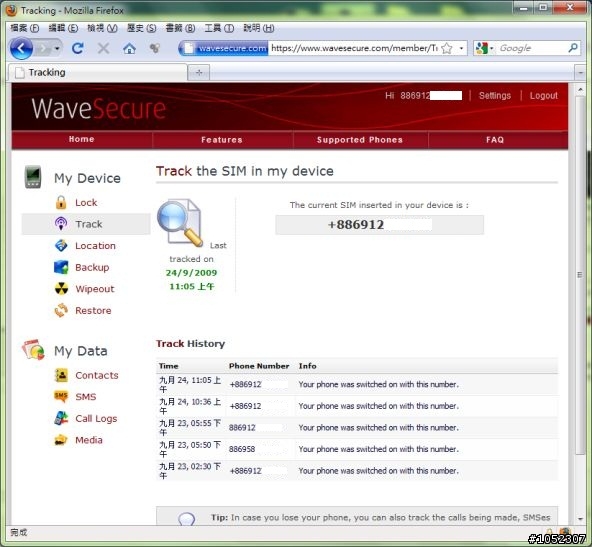Click the Wipeout radiation icon
Image resolution: width=592 pixels, height=547 pixels.
(x=61, y=289)
